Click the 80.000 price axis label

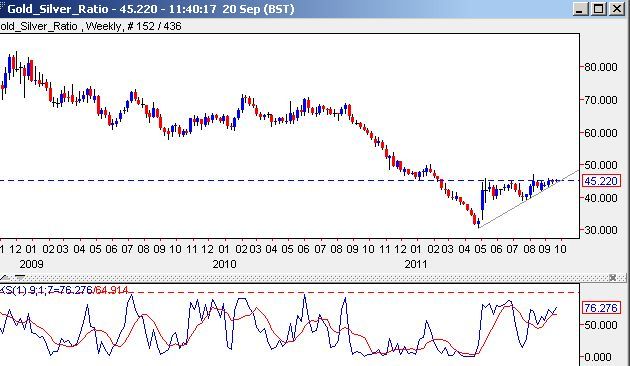[601, 67]
